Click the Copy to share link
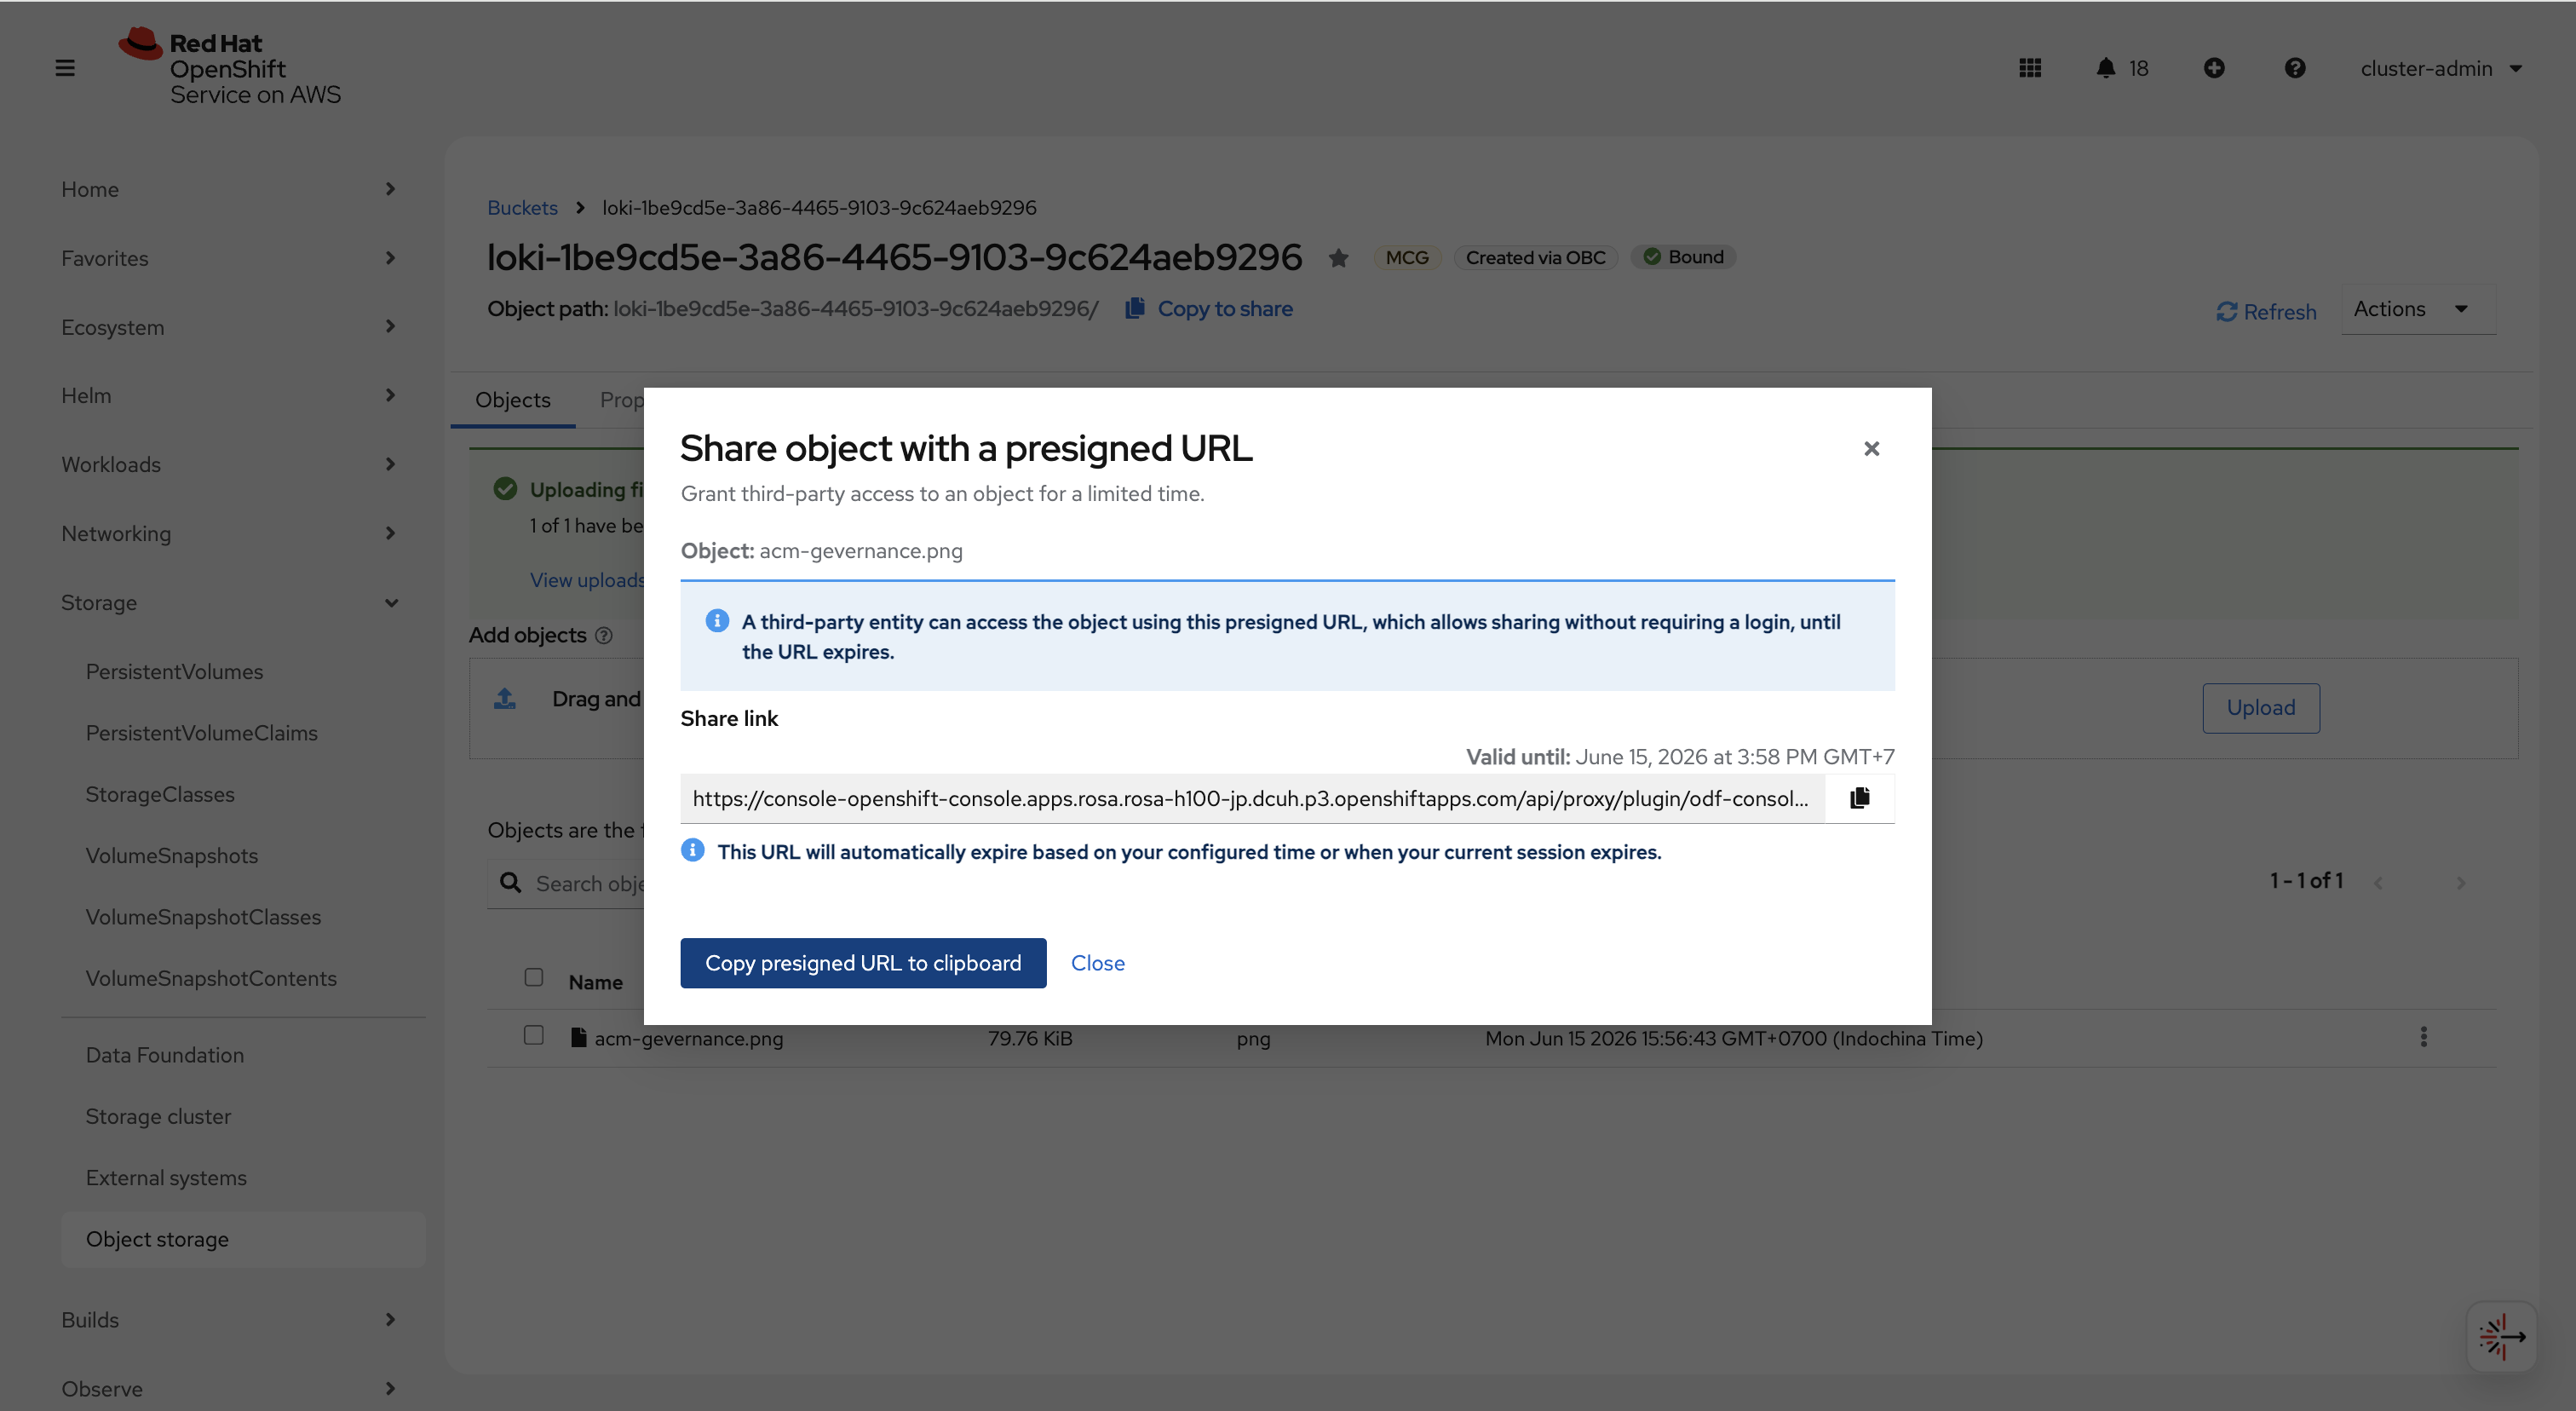This screenshot has width=2576, height=1411. pos(1225,308)
